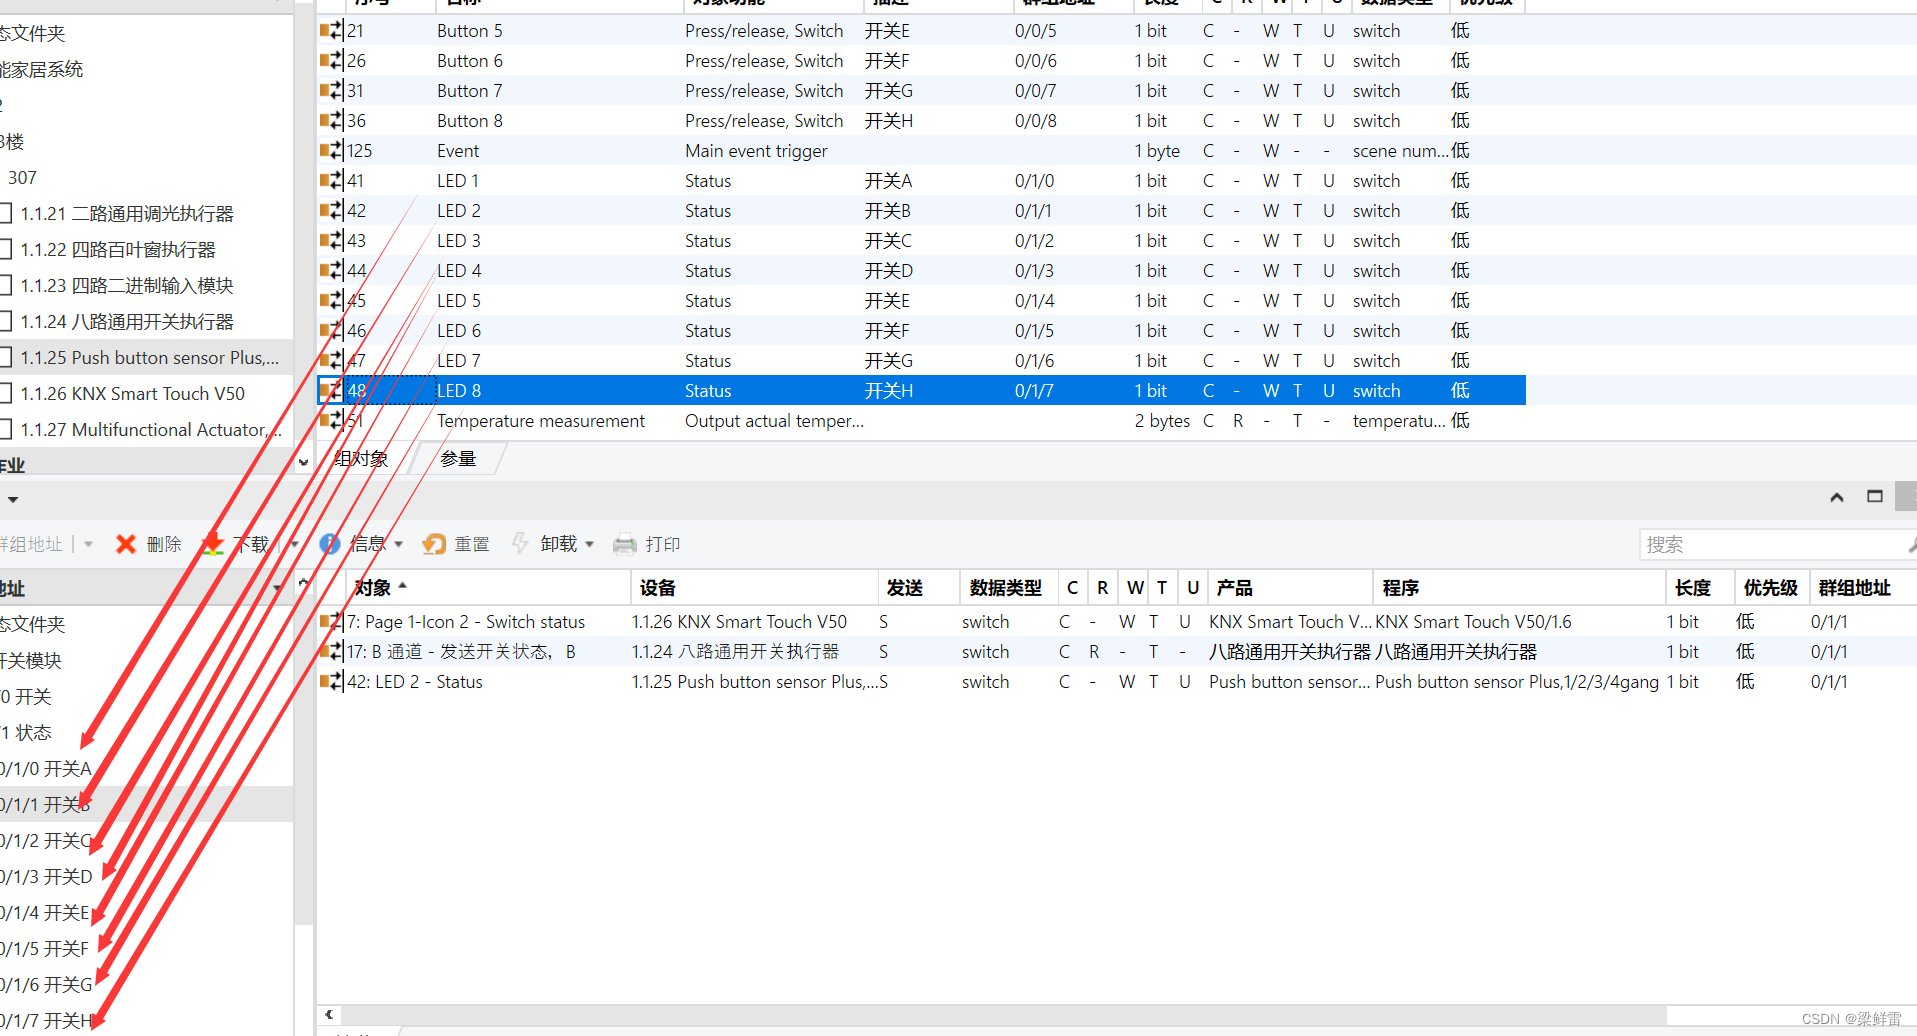Click the object icon of the LED 1 row
1917x1036 pixels.
[x=331, y=181]
